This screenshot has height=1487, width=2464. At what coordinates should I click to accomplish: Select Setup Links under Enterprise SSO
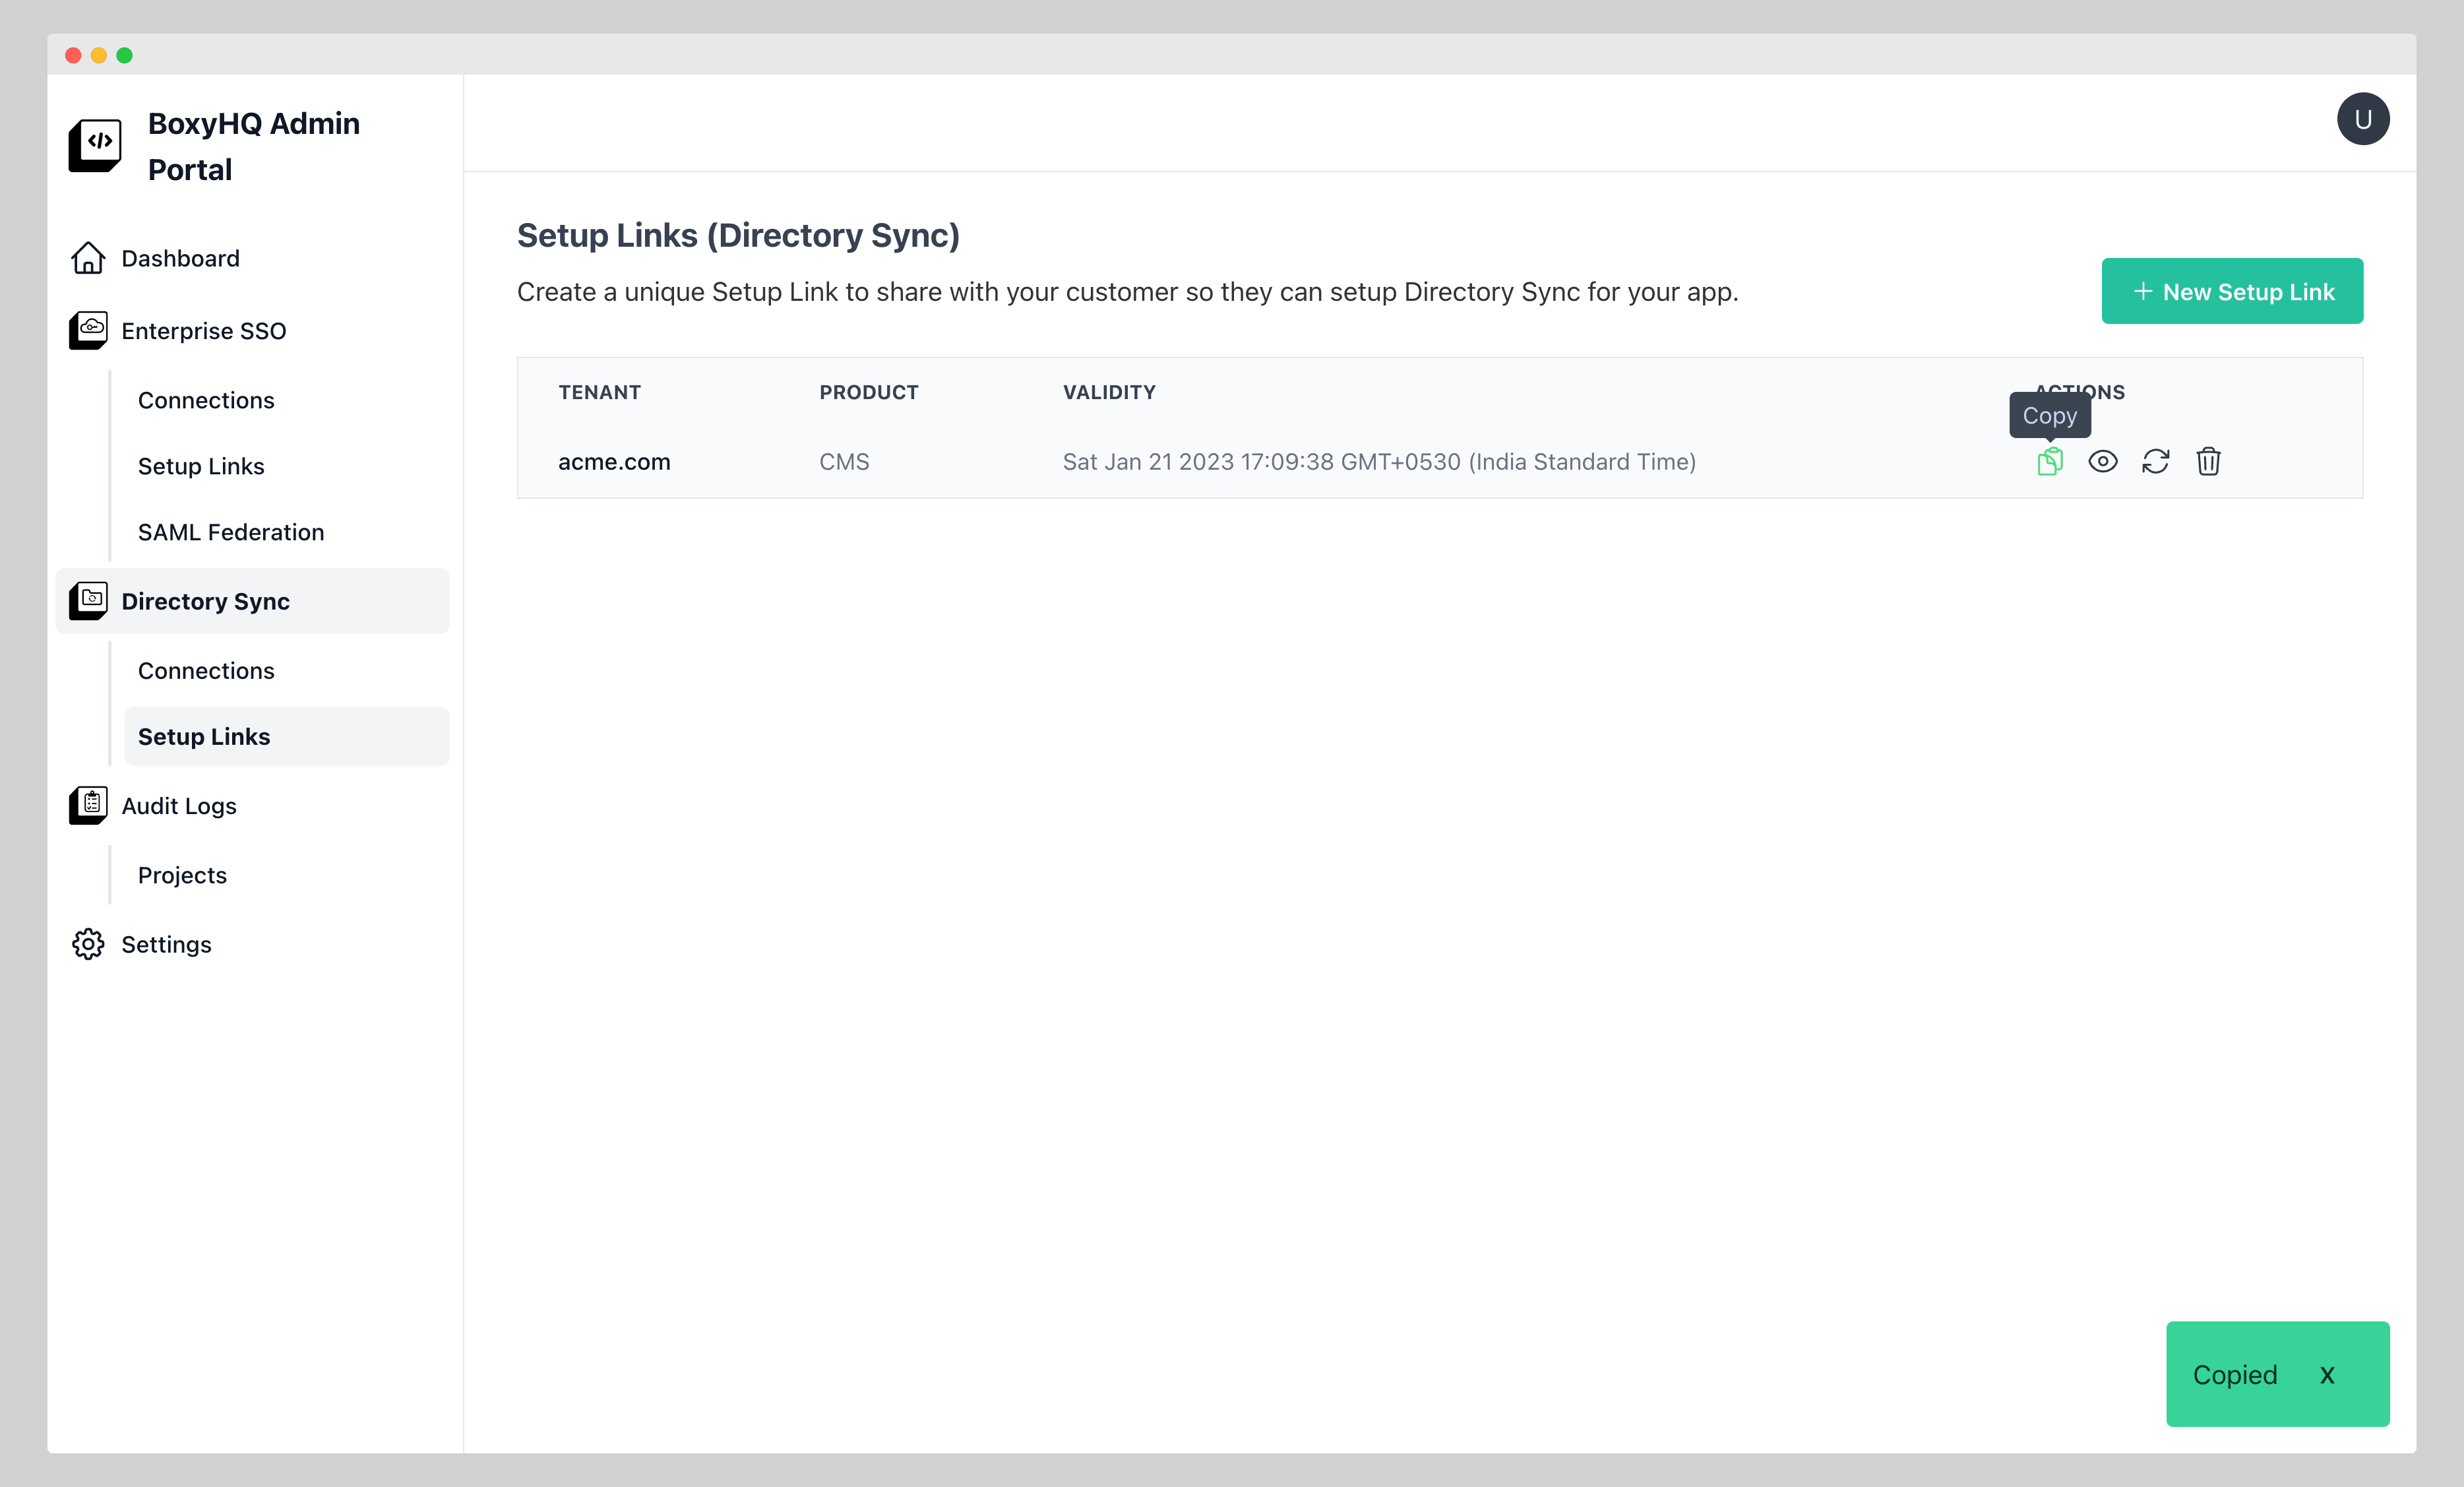(x=201, y=465)
